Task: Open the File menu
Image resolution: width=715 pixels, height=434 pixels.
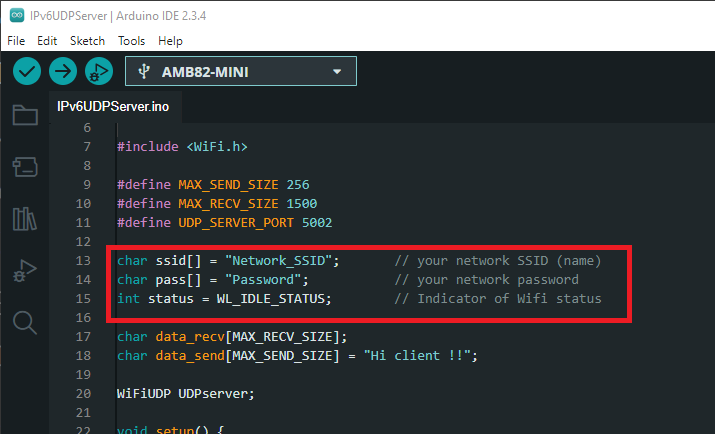Action: [16, 41]
